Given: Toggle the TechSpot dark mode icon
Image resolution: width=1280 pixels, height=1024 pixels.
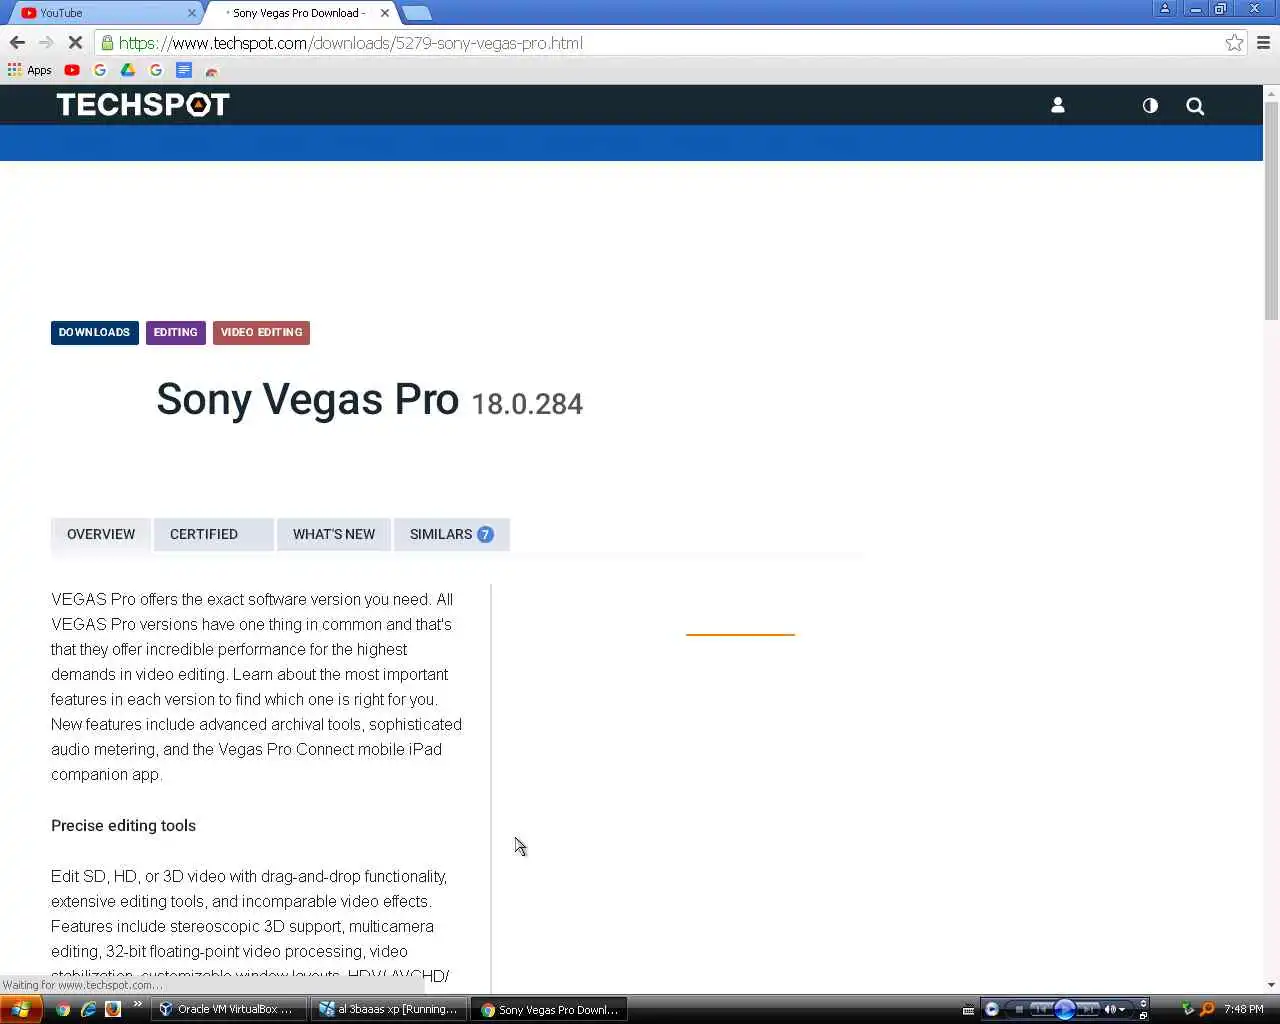Looking at the screenshot, I should [1150, 105].
